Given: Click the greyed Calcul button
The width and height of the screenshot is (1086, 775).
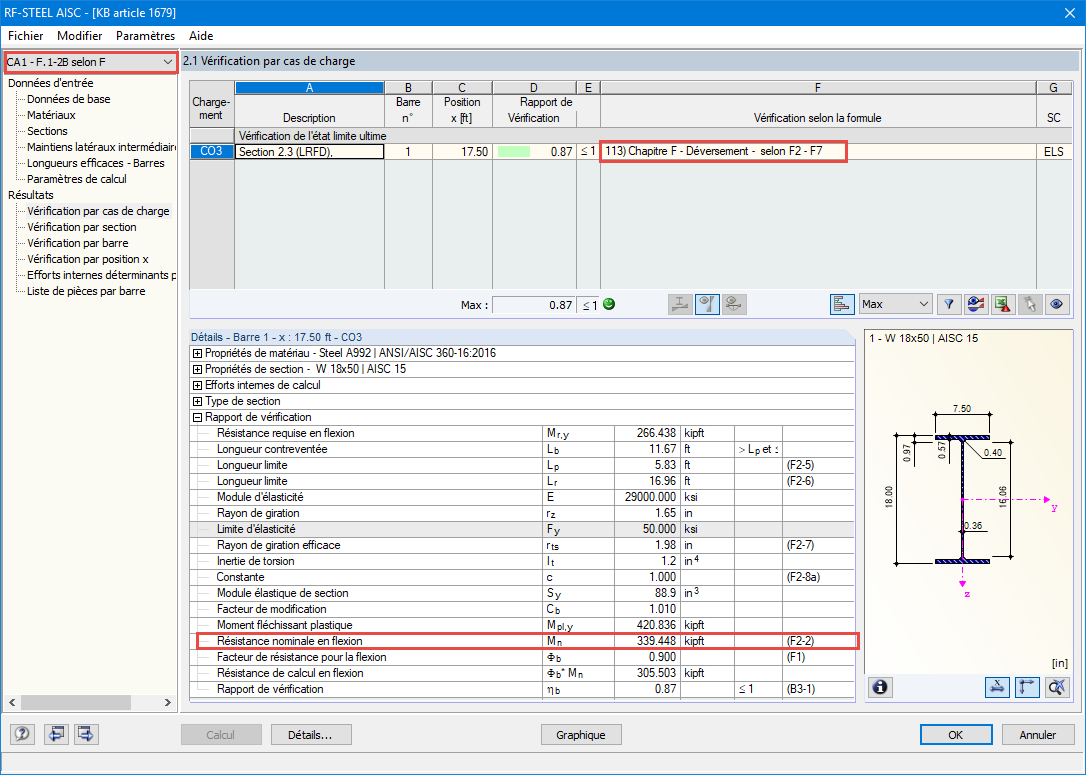Looking at the screenshot, I should tap(221, 735).
